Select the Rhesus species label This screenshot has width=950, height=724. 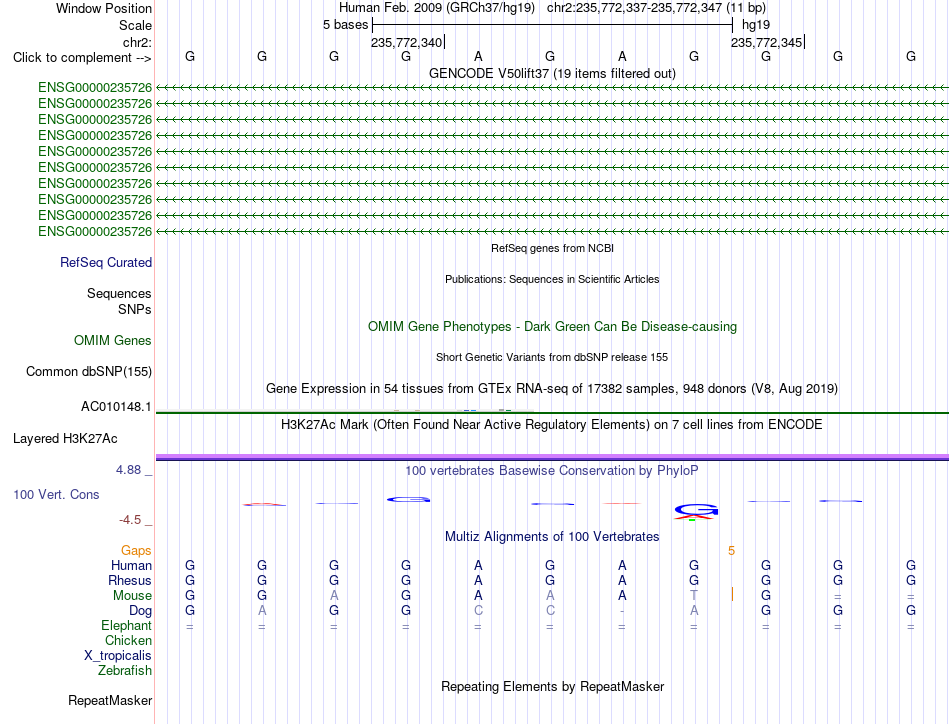130,580
